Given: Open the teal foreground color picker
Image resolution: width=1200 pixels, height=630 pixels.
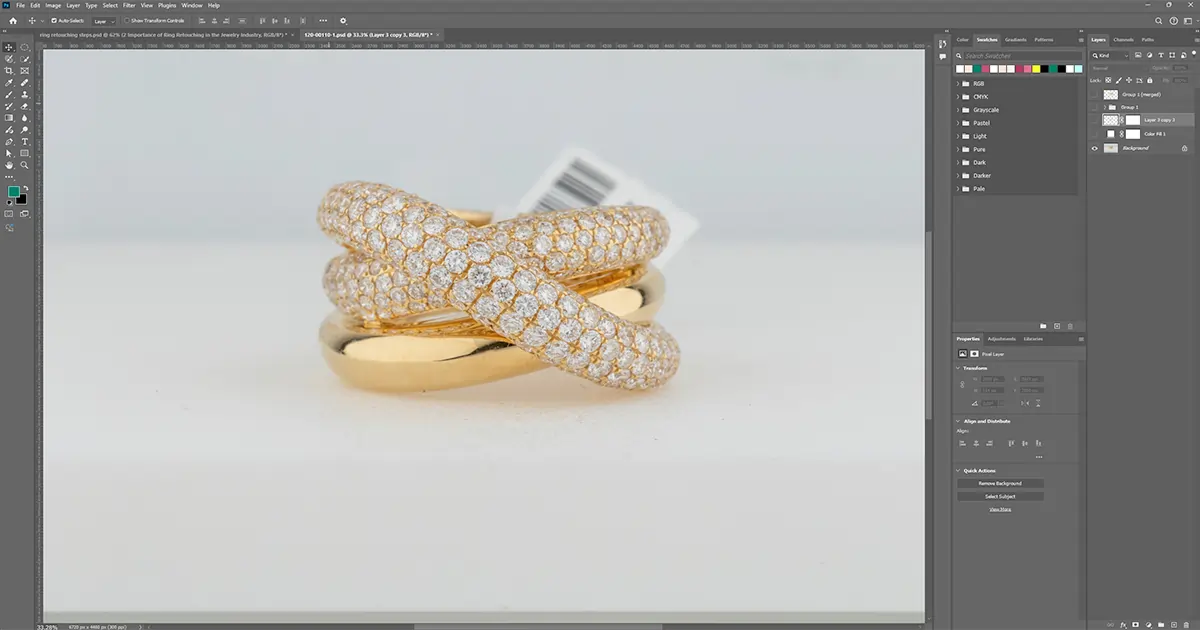Looking at the screenshot, I should pyautogui.click(x=13, y=191).
